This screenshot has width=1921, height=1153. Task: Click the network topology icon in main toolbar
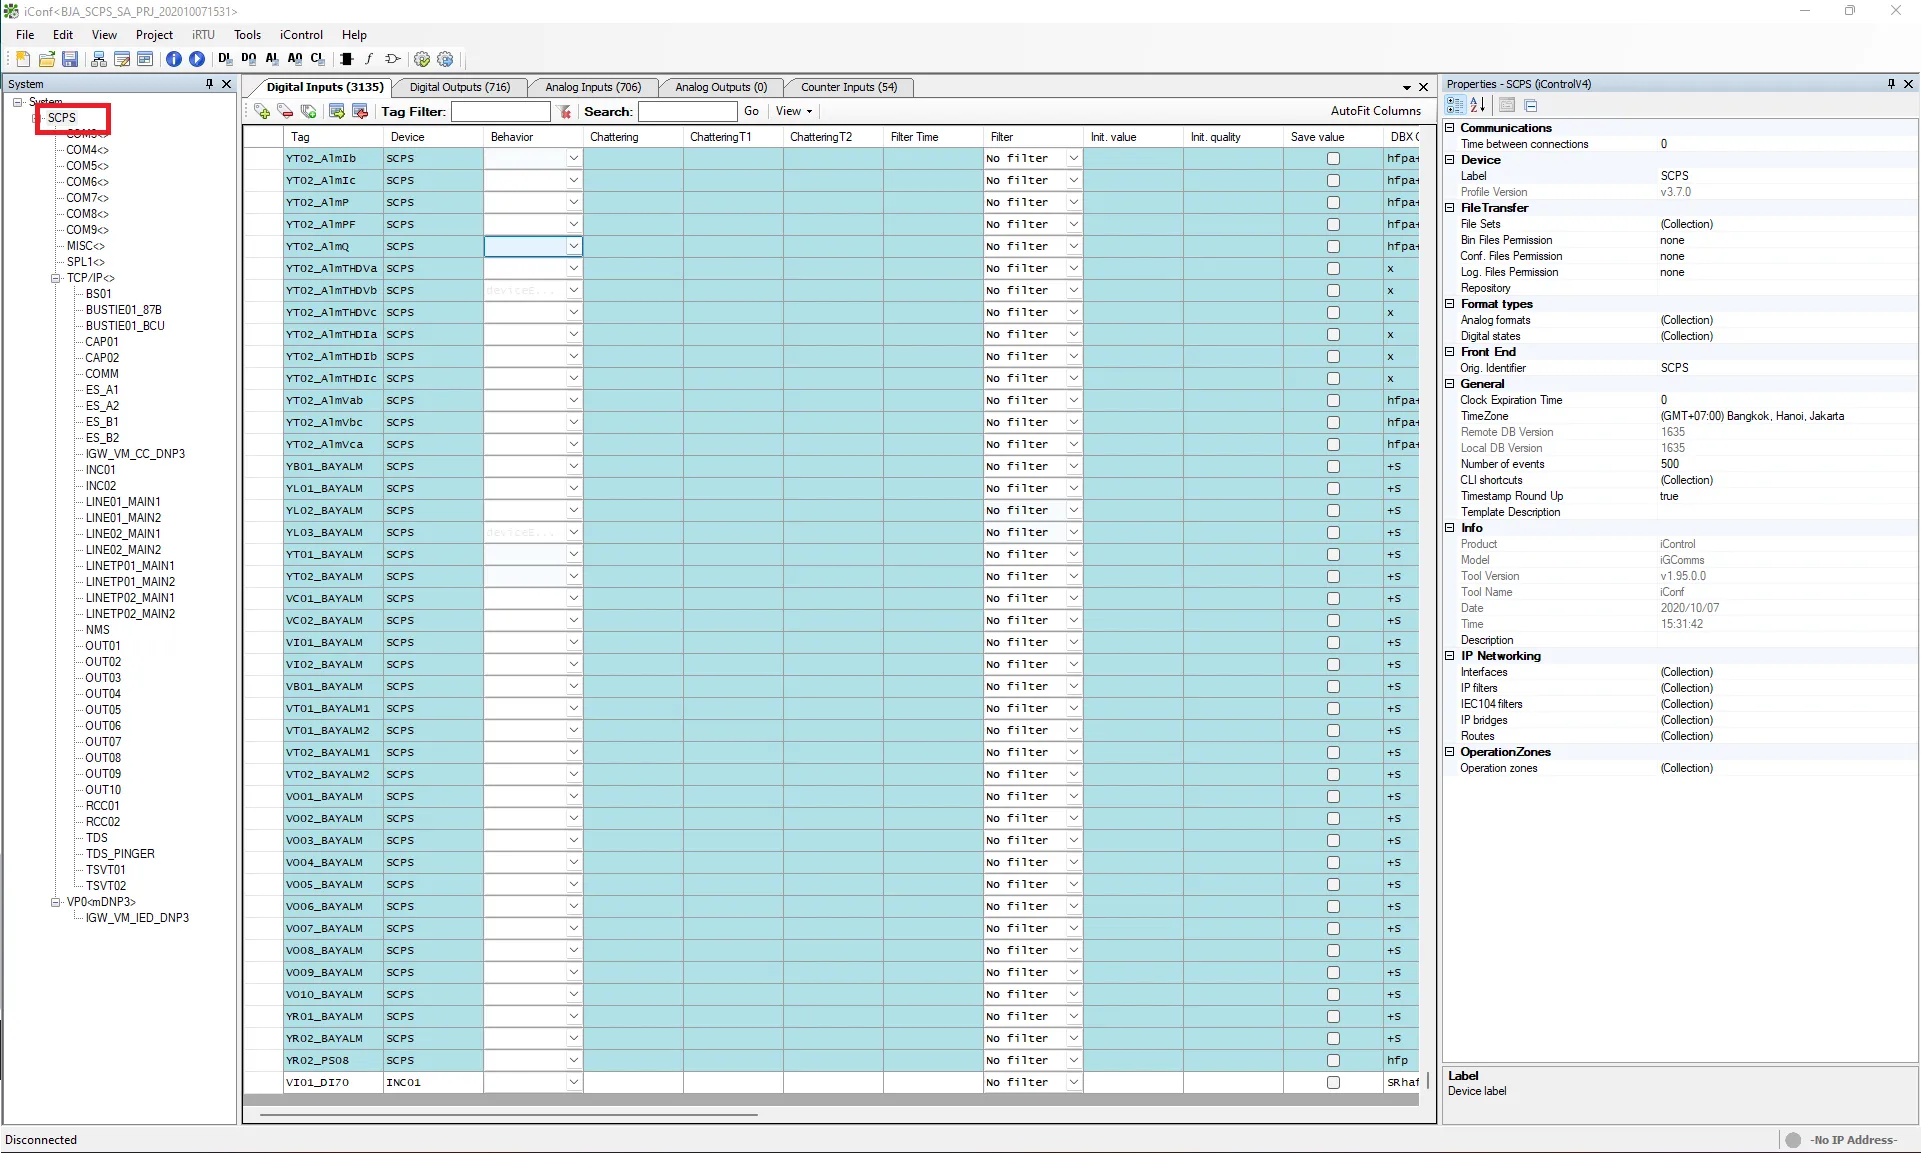click(x=98, y=59)
